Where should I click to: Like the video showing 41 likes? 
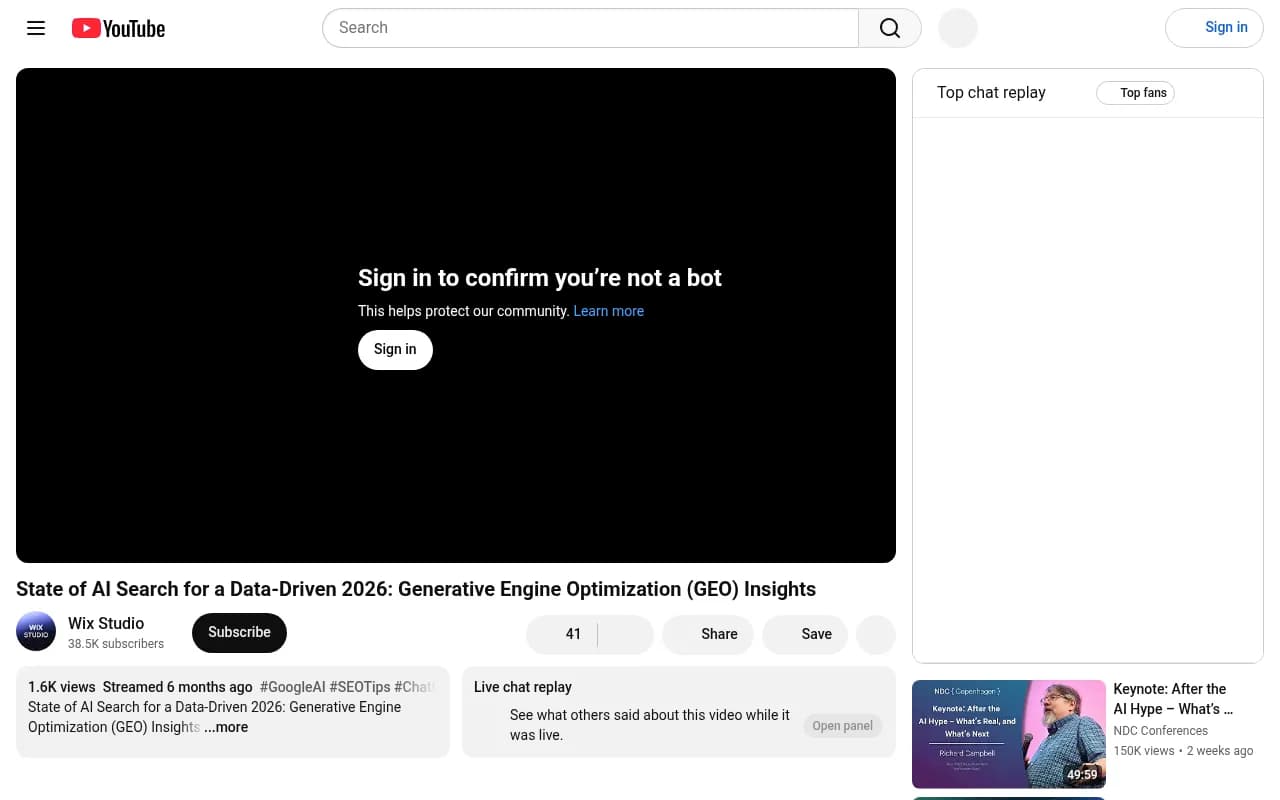(x=561, y=634)
